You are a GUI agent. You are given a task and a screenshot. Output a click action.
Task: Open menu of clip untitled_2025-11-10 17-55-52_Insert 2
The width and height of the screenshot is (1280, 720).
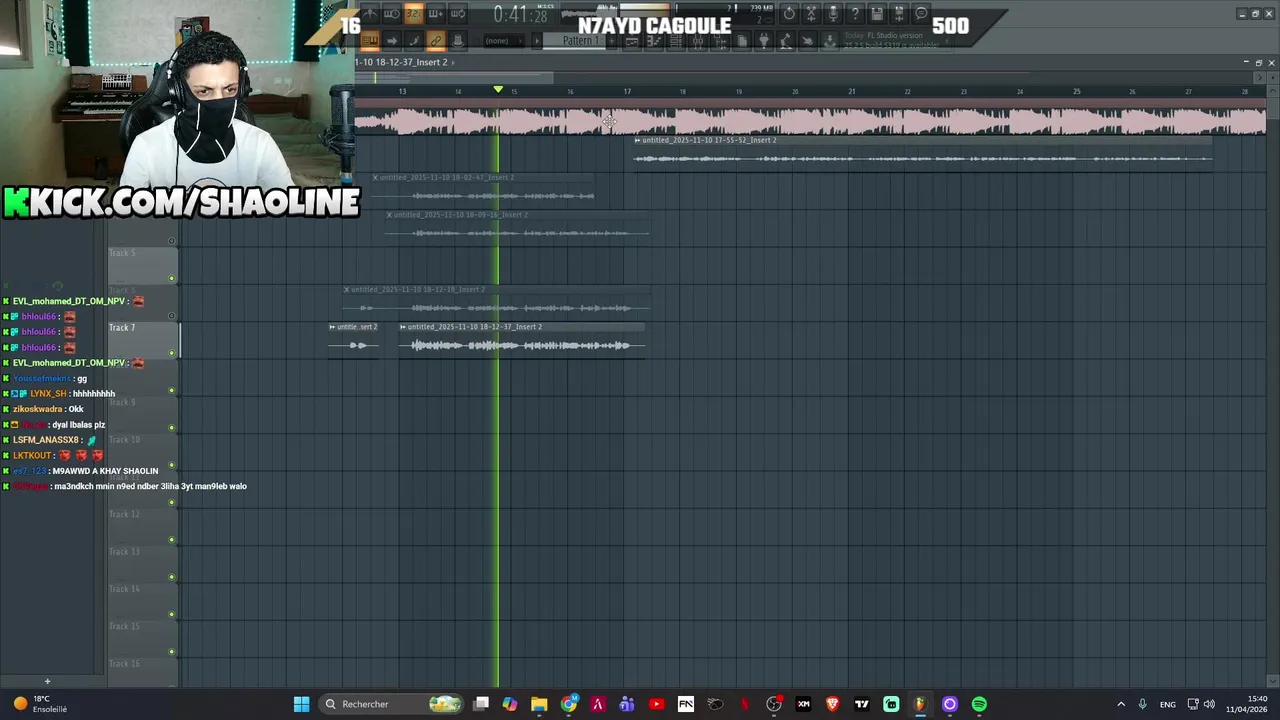click(638, 140)
